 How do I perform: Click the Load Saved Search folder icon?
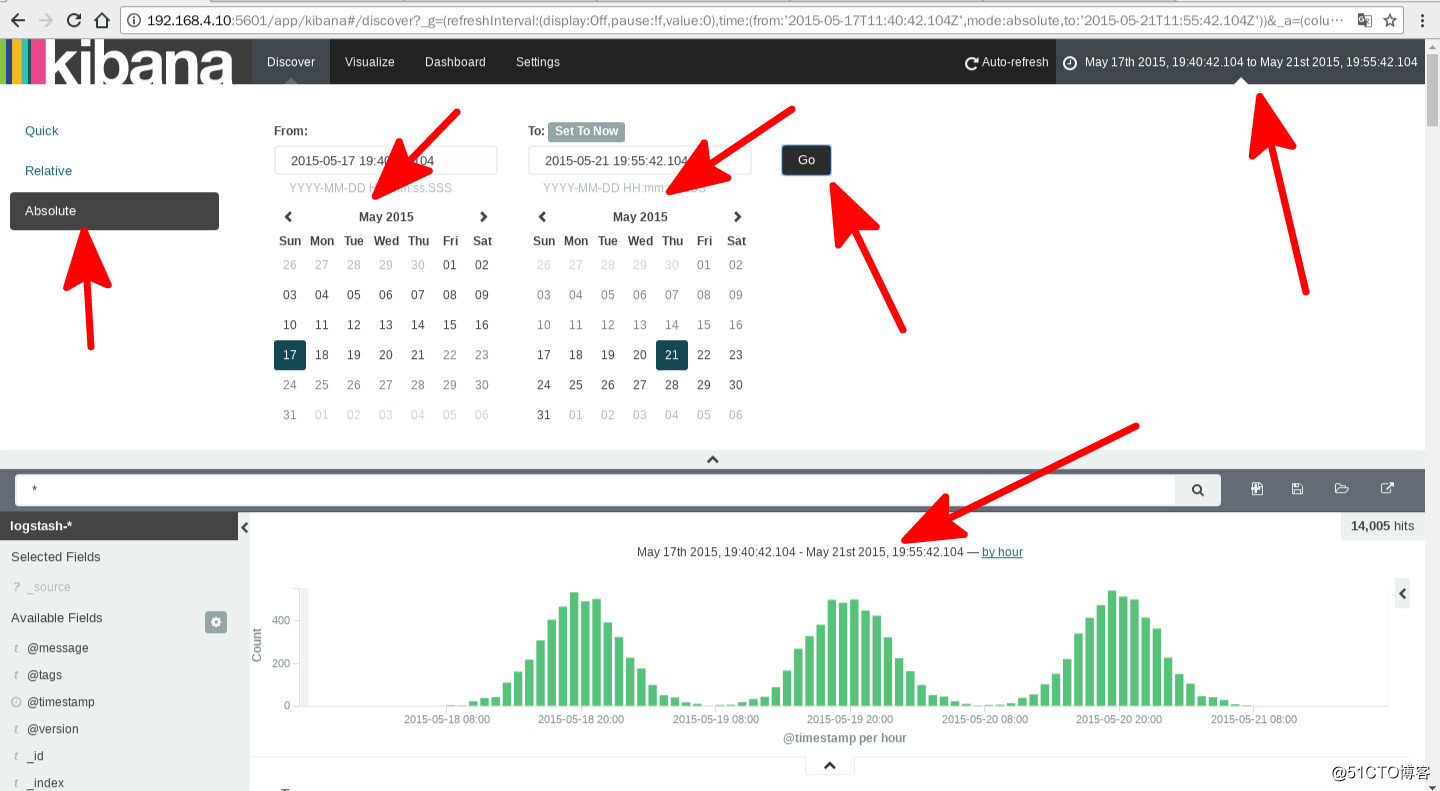[x=1342, y=488]
